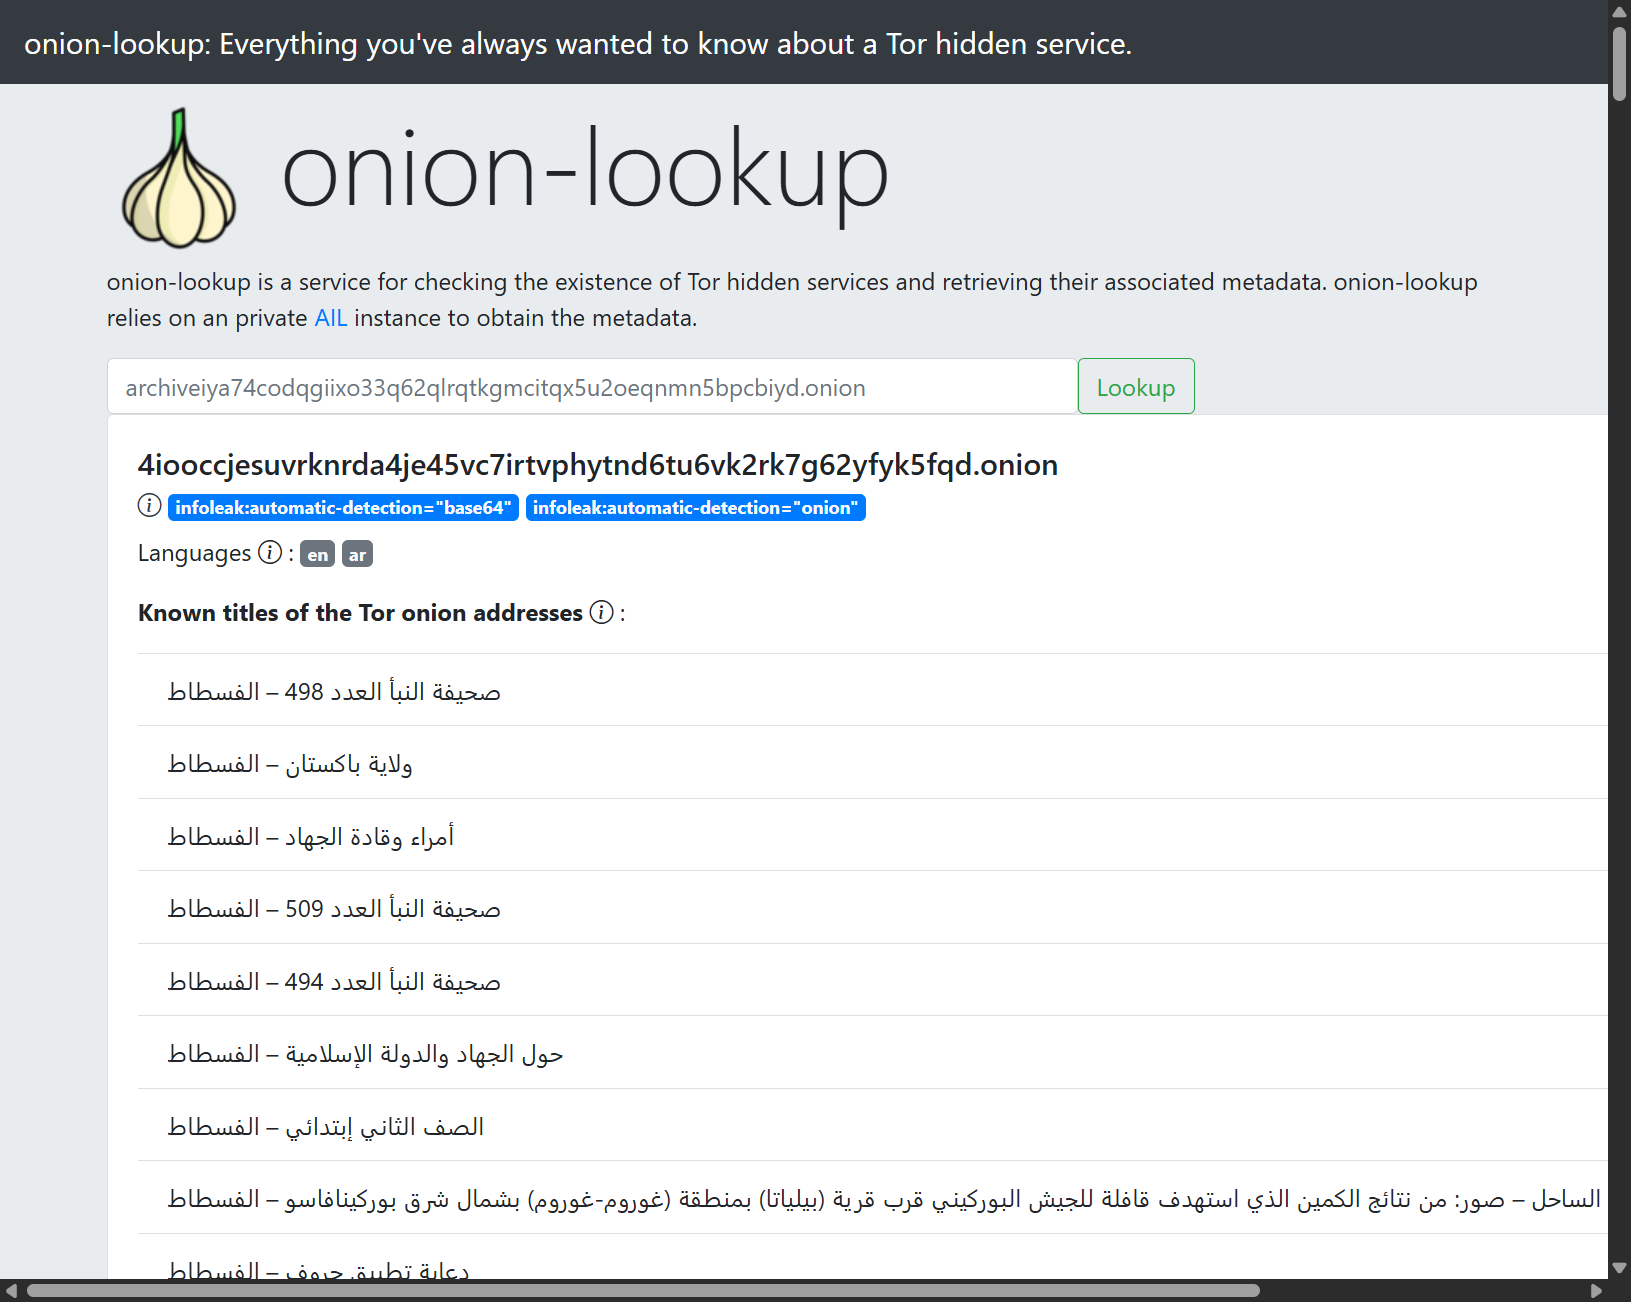Click the title row 'حول الجهاد والدولة الإسلامية'
The height and width of the screenshot is (1302, 1631).
872,1053
